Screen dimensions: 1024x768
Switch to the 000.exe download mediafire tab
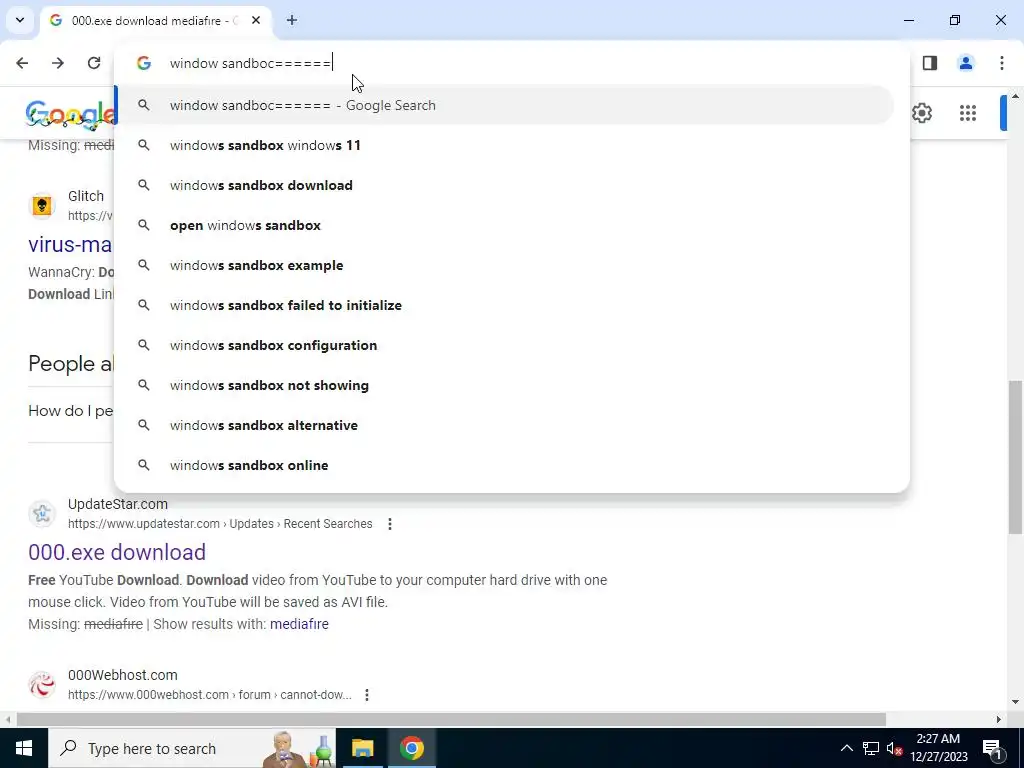click(154, 20)
